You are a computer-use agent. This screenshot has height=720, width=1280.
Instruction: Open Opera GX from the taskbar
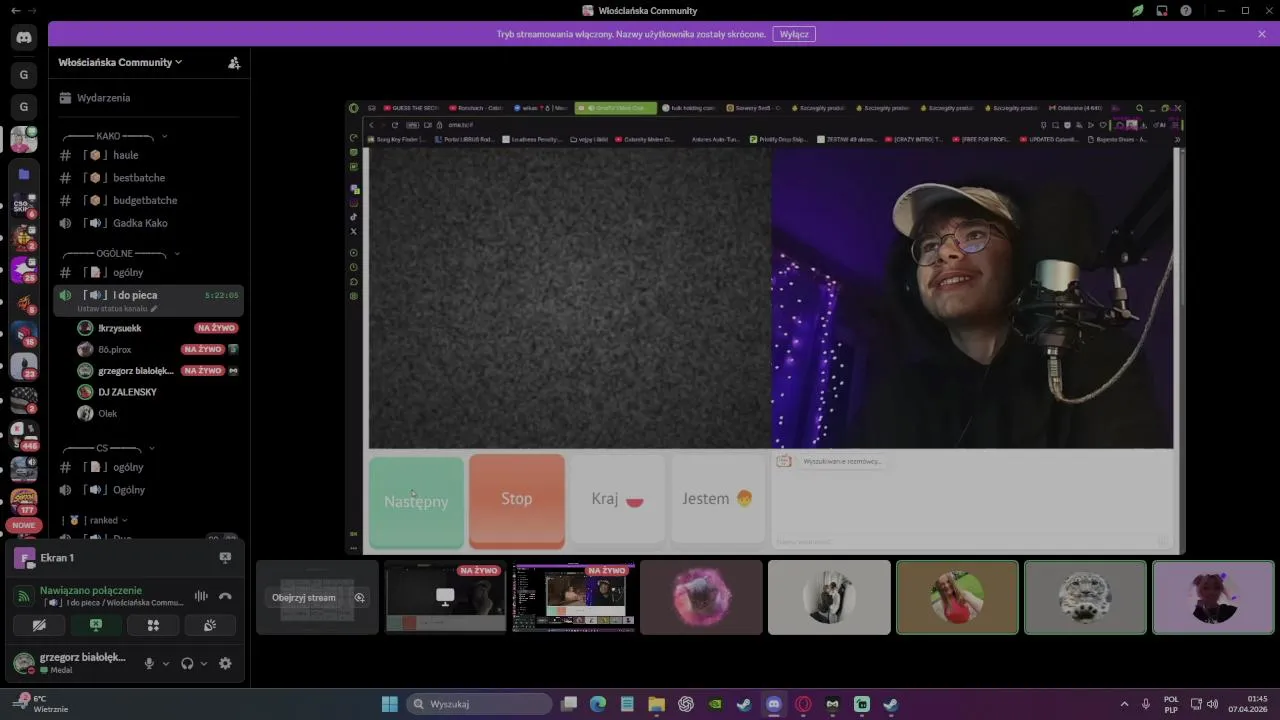coord(803,704)
